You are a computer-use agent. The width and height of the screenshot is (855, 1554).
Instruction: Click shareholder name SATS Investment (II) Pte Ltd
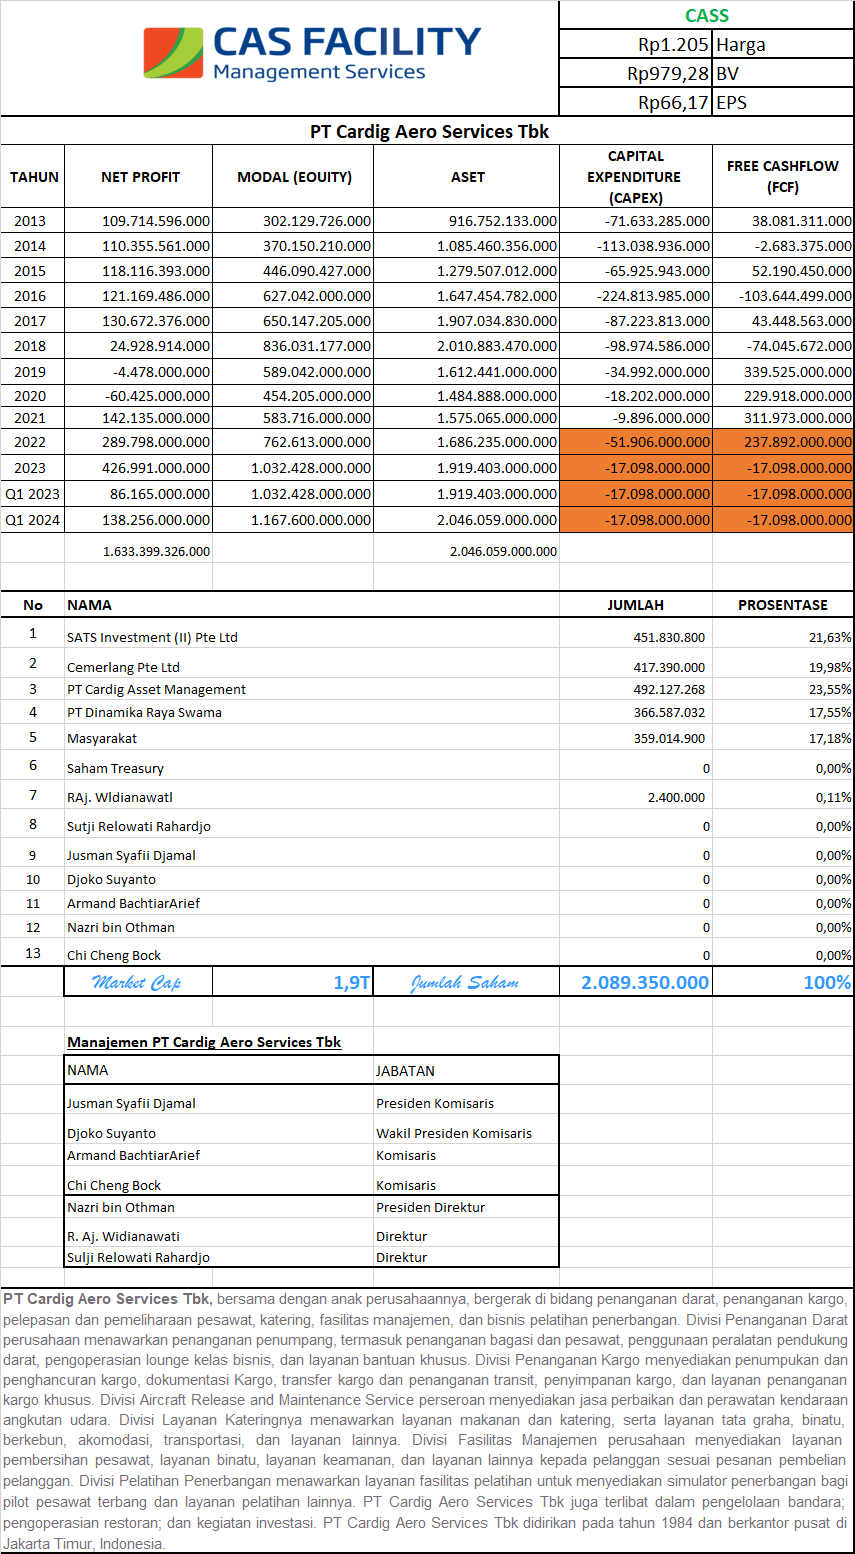(152, 638)
